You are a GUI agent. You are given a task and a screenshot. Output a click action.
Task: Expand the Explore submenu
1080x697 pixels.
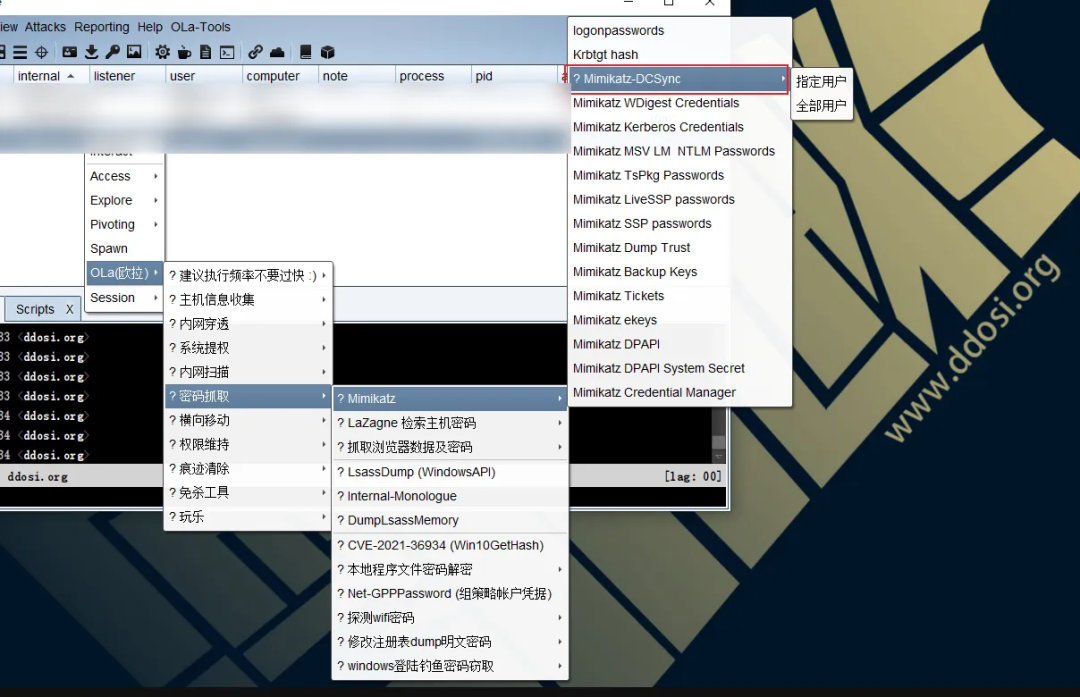(x=124, y=200)
